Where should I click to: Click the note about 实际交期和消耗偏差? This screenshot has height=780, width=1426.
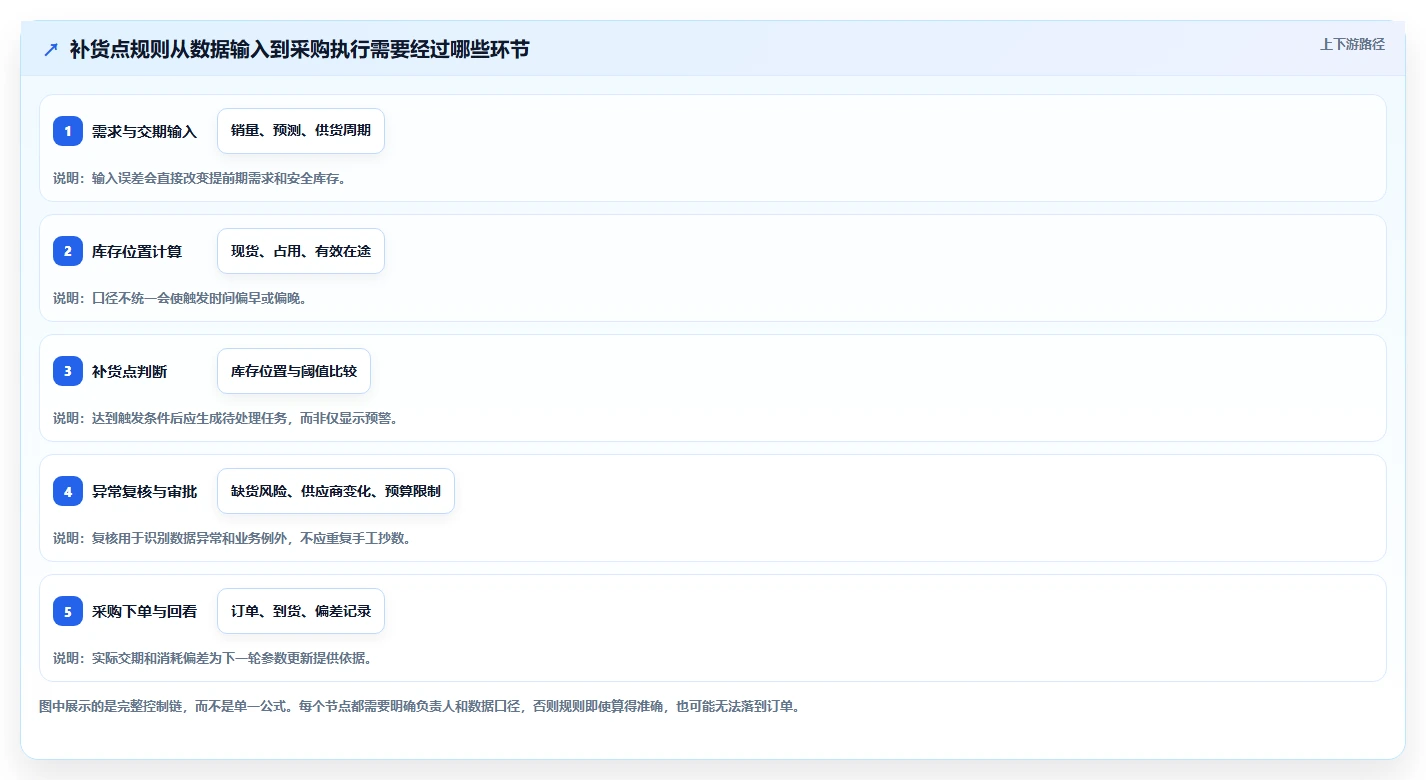point(212,658)
